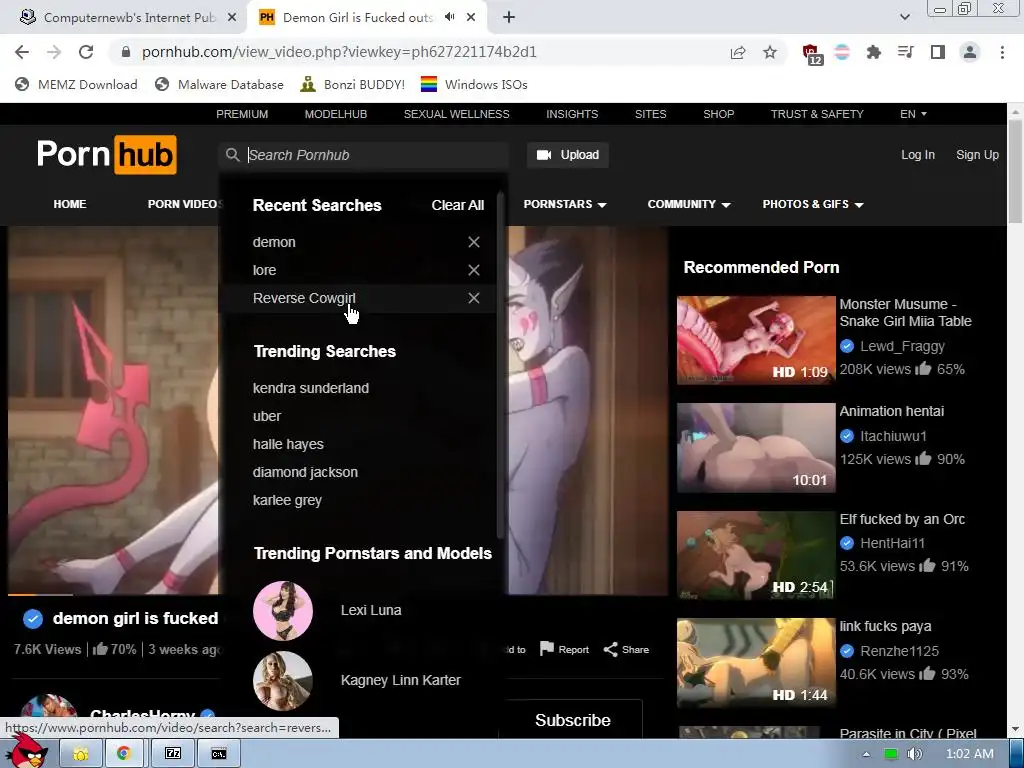Select trending search 'halle hayes'

tap(288, 444)
